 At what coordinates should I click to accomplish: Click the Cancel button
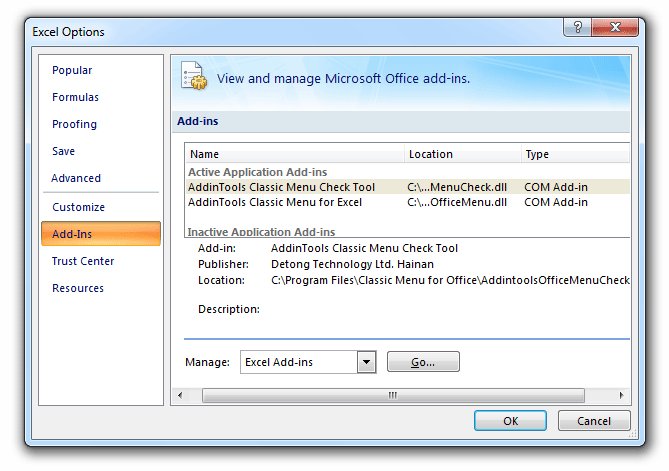594,421
